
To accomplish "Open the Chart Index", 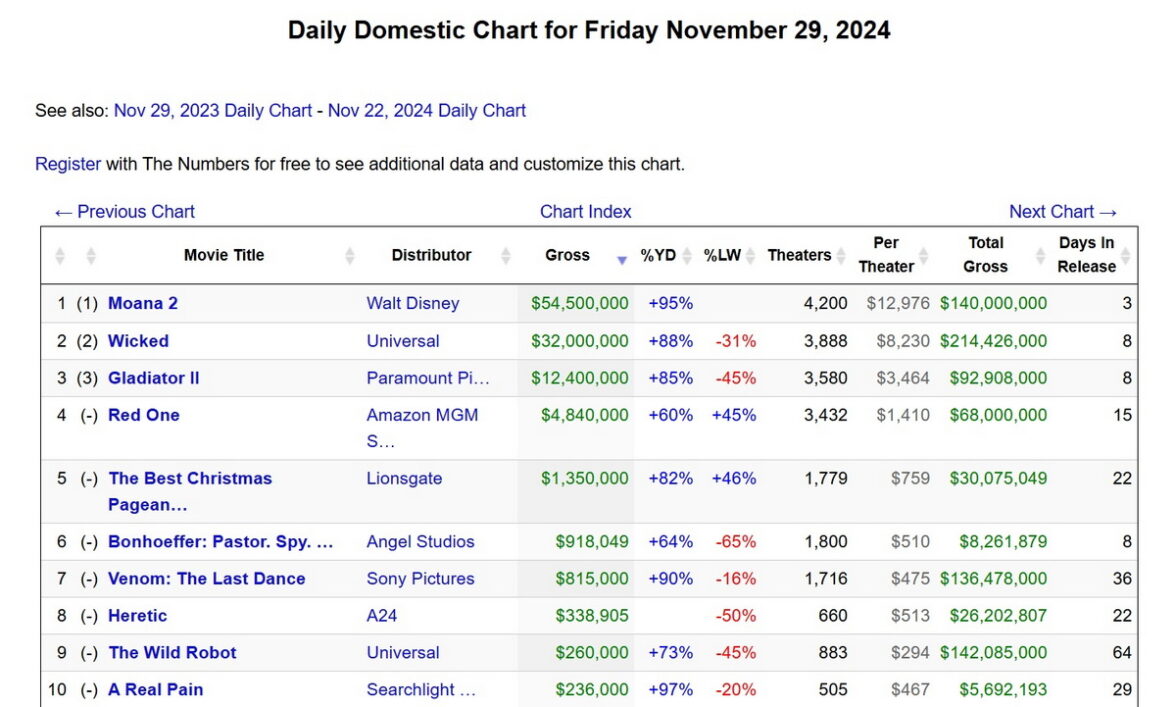I will tap(586, 212).
